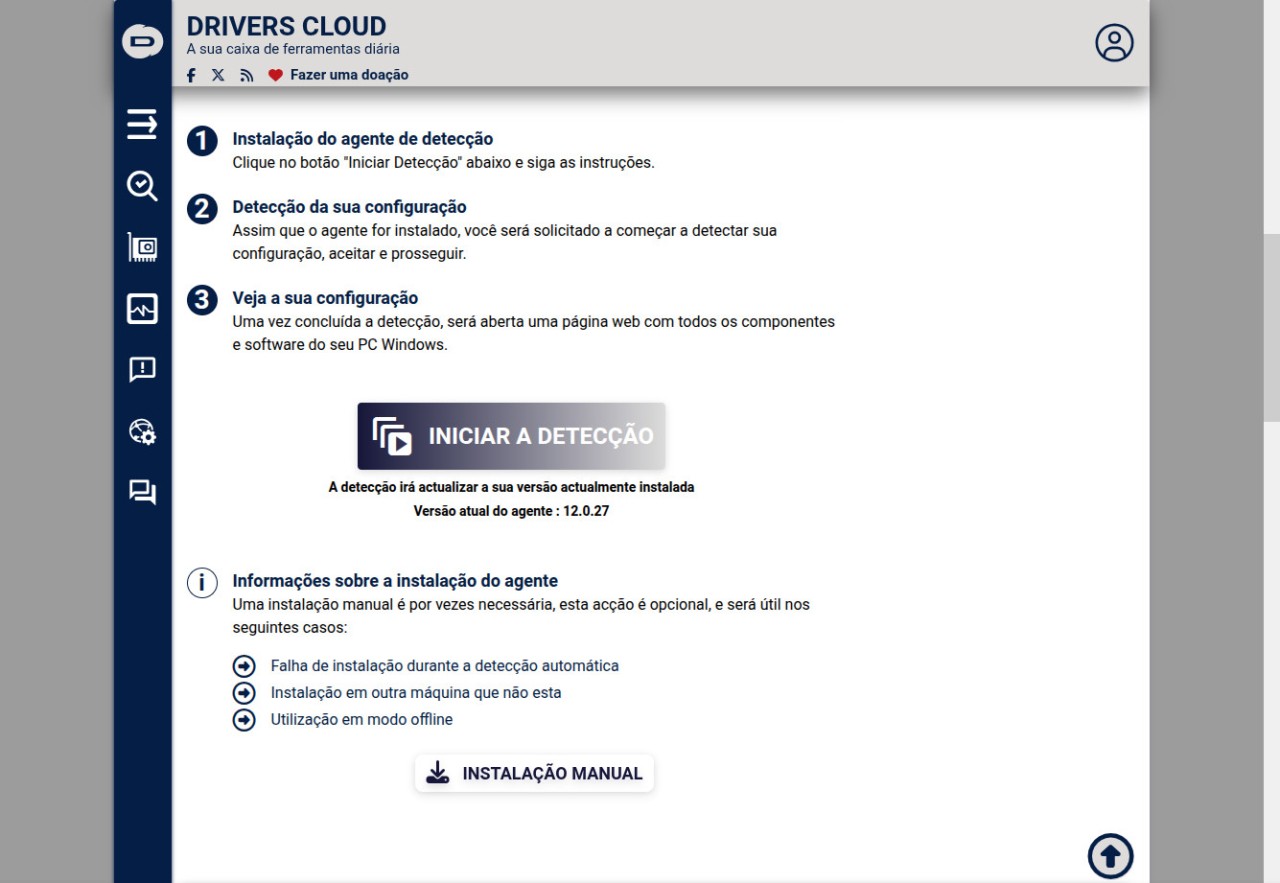Click the INSTALAÇÃO MANUAL download button

click(x=534, y=774)
